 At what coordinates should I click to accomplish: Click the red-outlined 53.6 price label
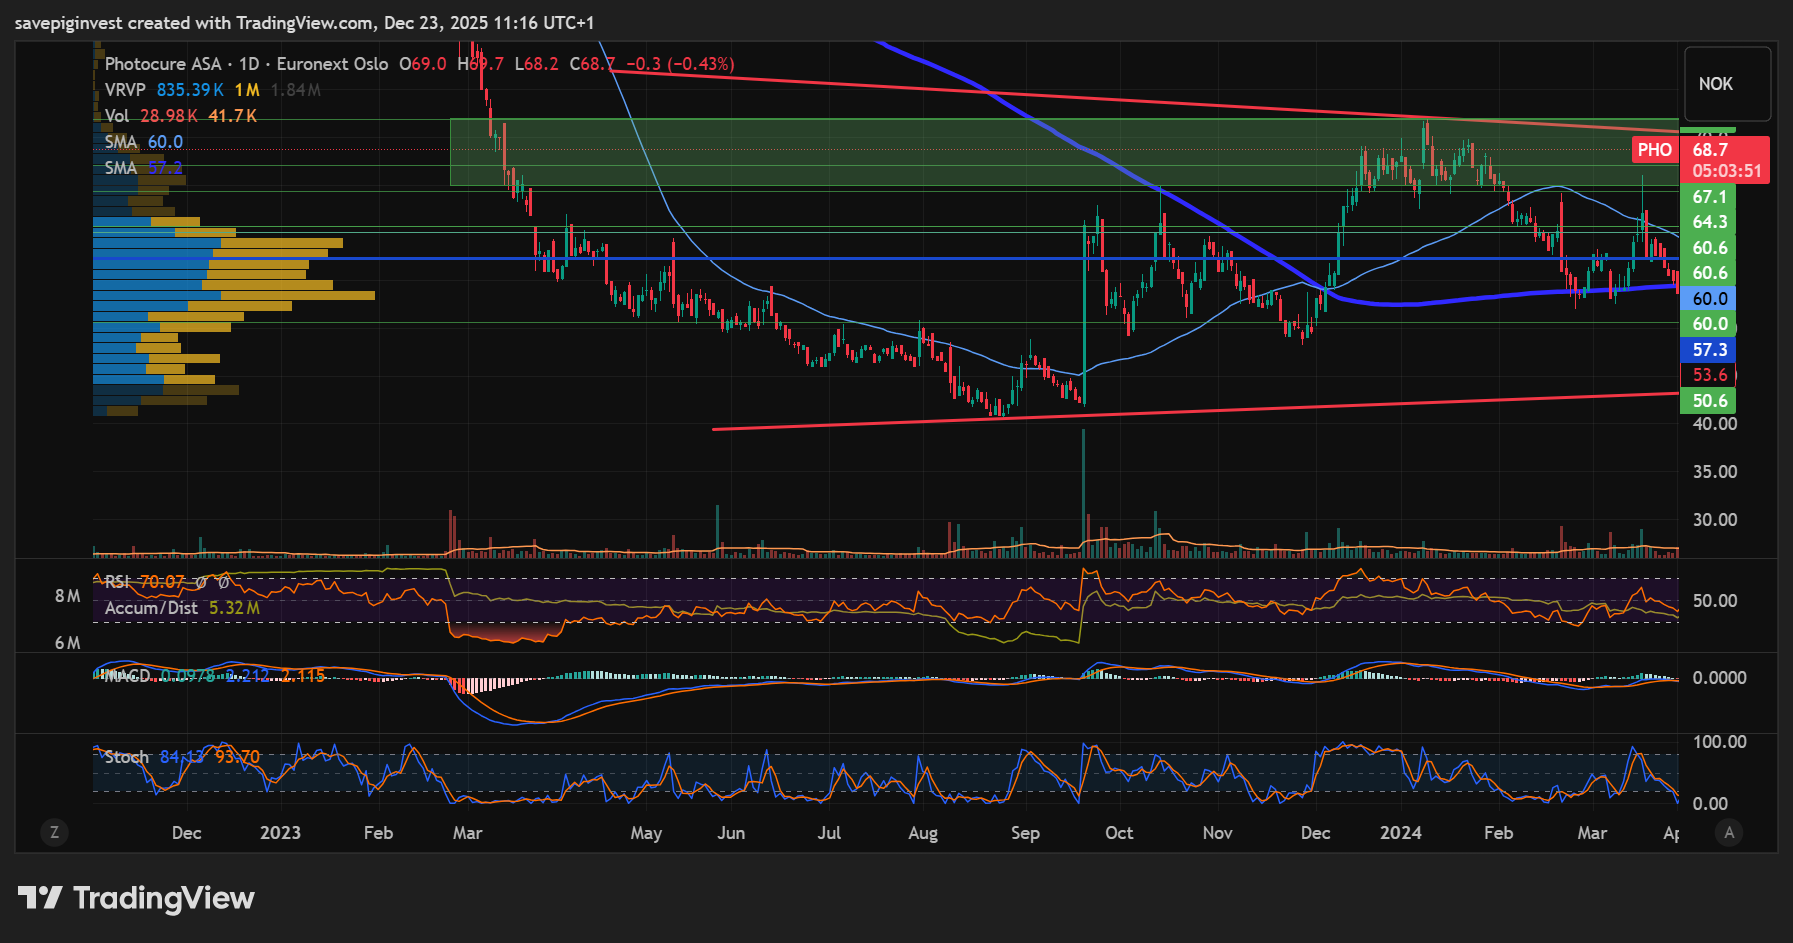pos(1709,375)
